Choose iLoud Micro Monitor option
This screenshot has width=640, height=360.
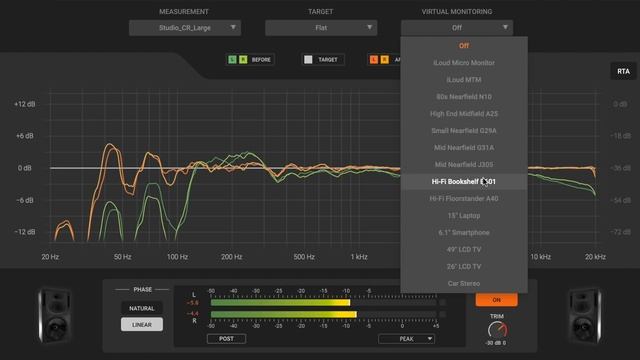(464, 63)
